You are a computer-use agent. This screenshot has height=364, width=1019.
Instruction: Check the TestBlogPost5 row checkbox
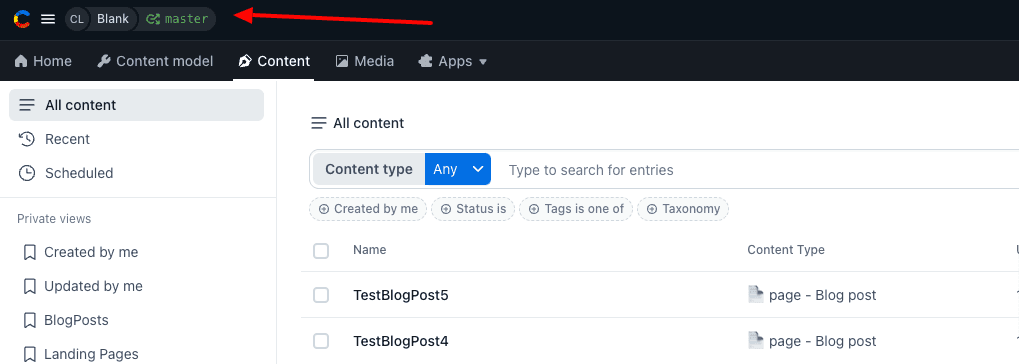coord(321,295)
